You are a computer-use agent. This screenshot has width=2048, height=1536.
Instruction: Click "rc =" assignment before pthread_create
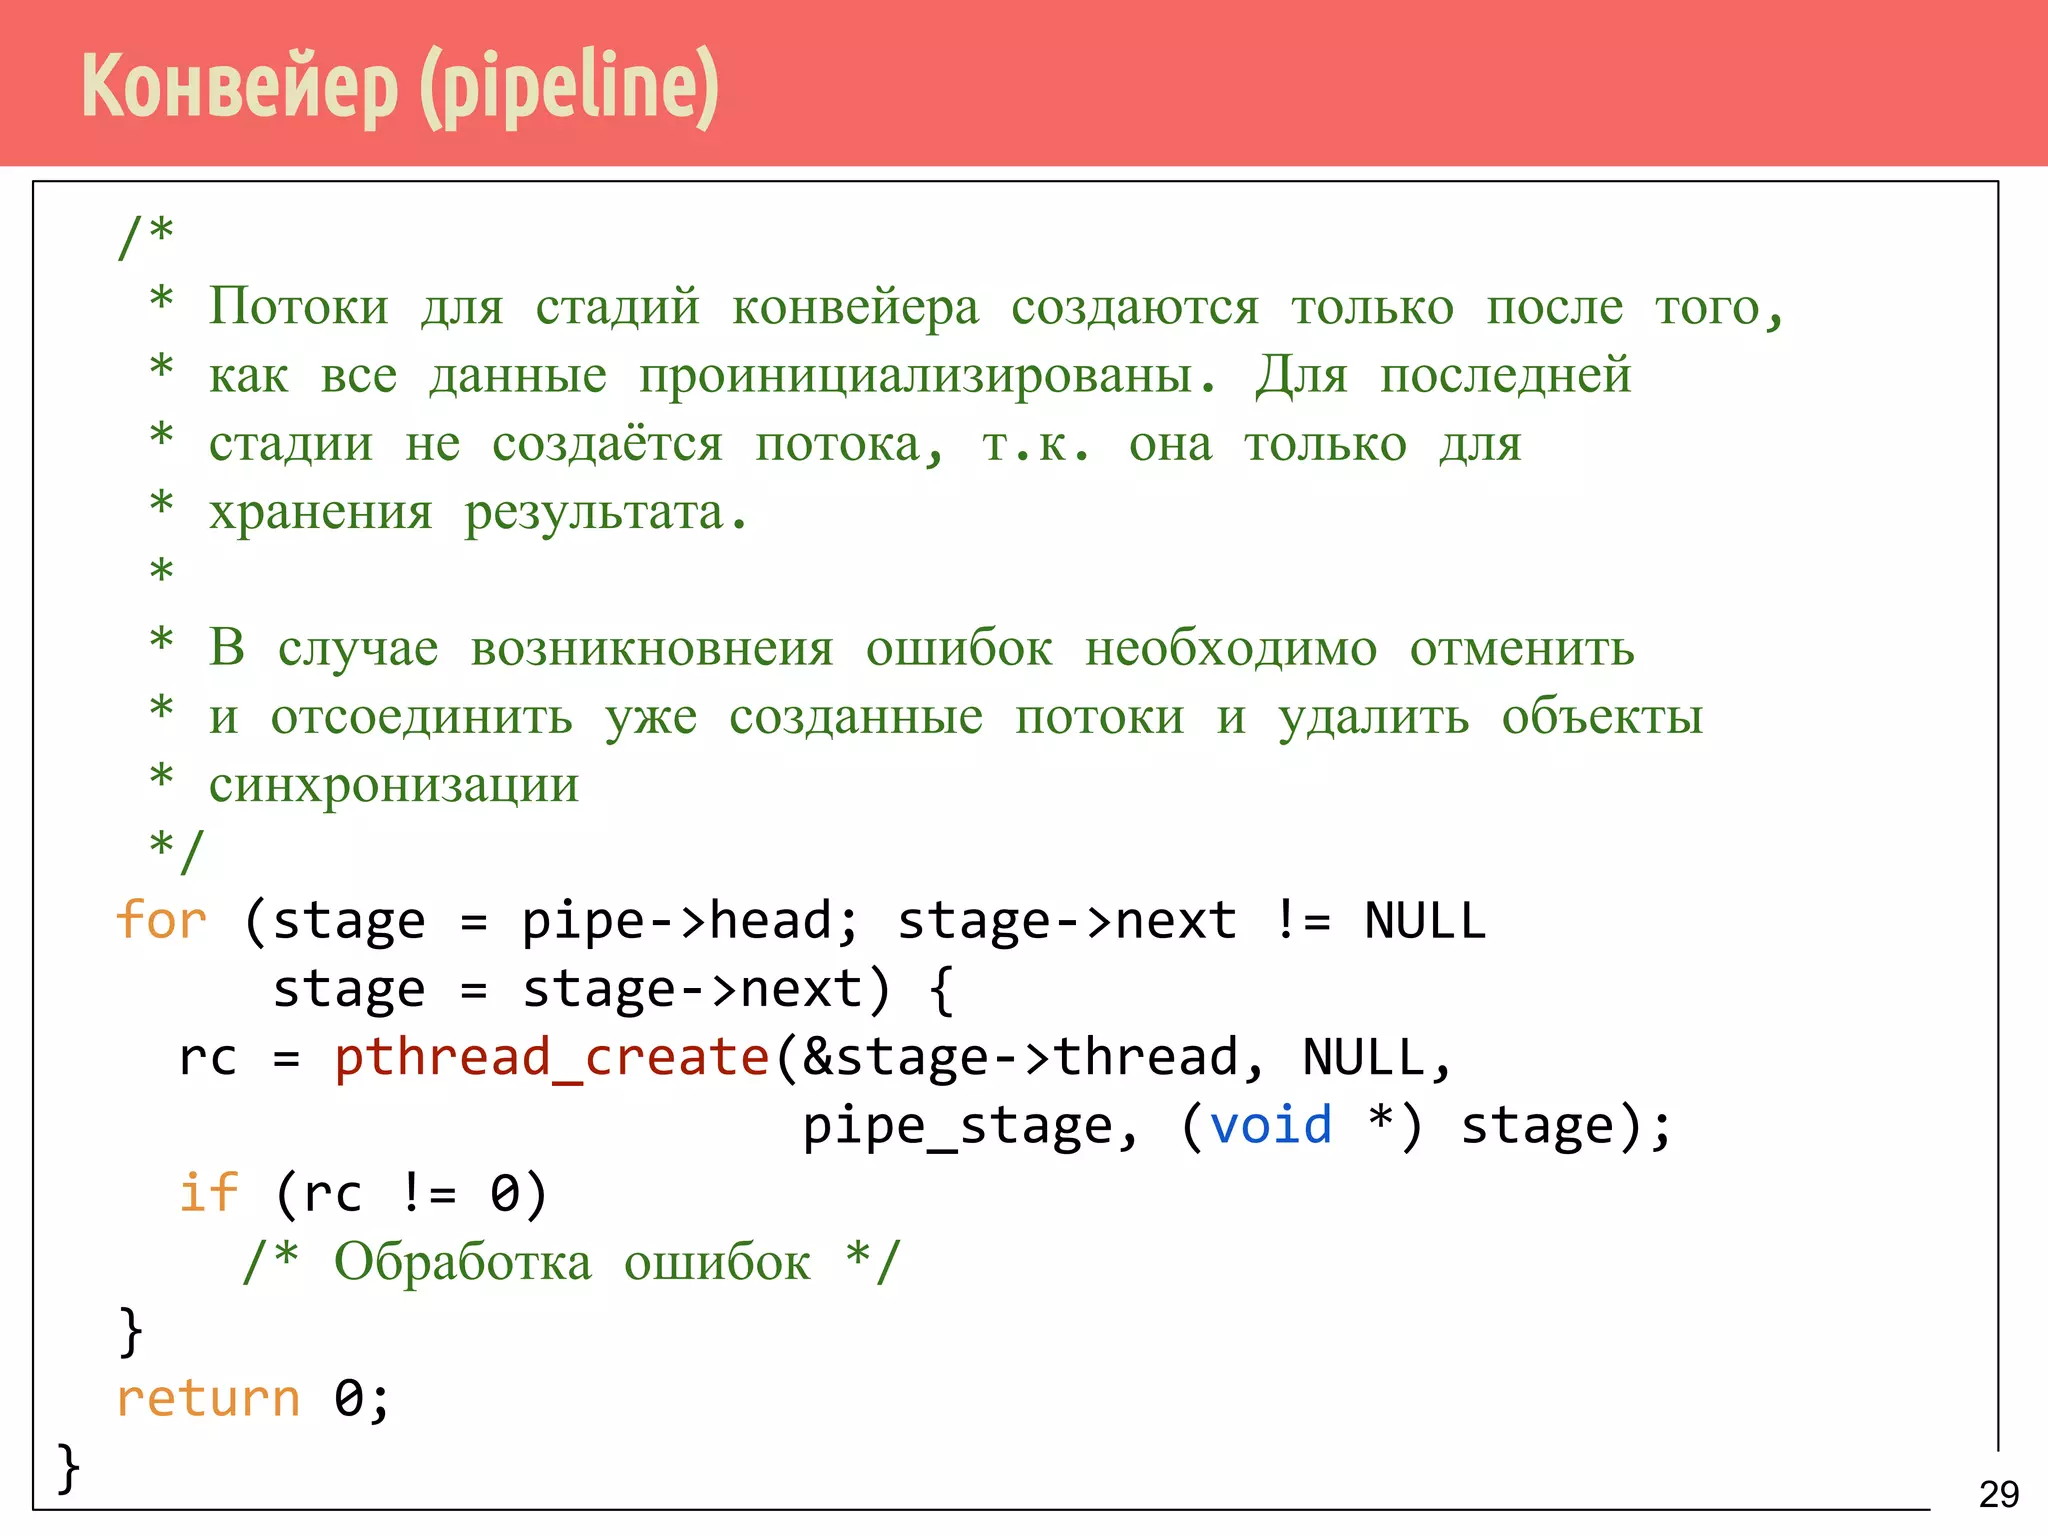click(239, 1058)
